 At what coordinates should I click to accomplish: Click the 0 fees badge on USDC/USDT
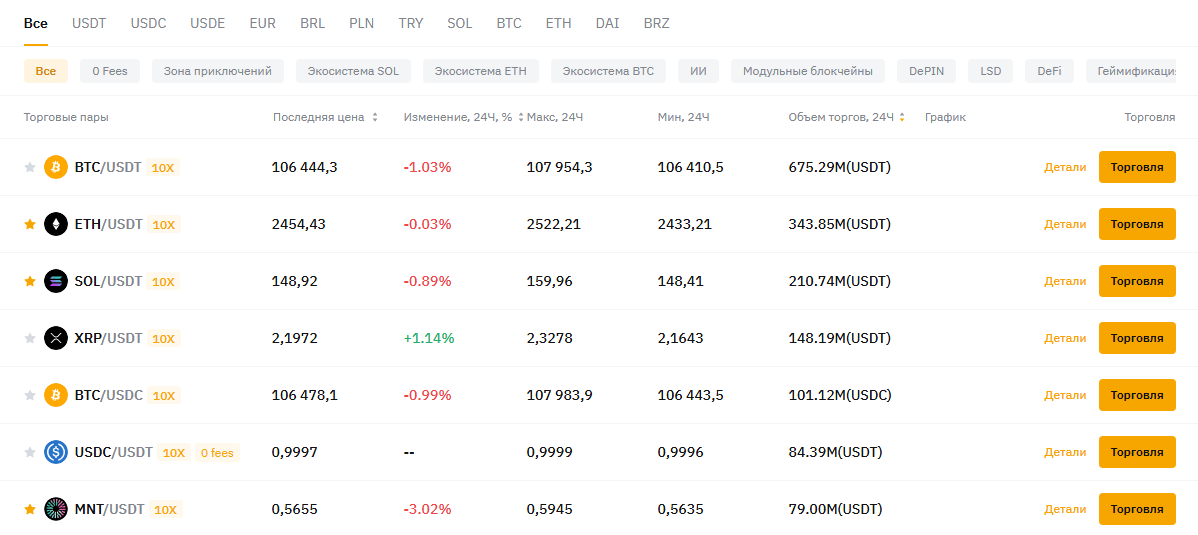click(217, 453)
